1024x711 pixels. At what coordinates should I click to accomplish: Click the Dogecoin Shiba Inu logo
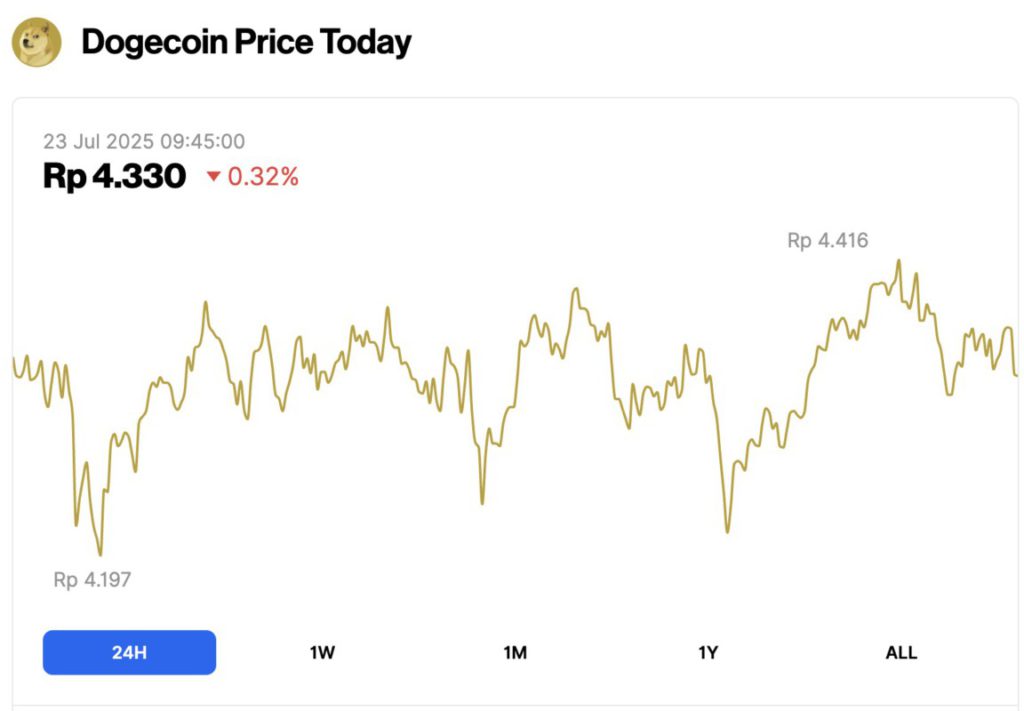click(36, 43)
